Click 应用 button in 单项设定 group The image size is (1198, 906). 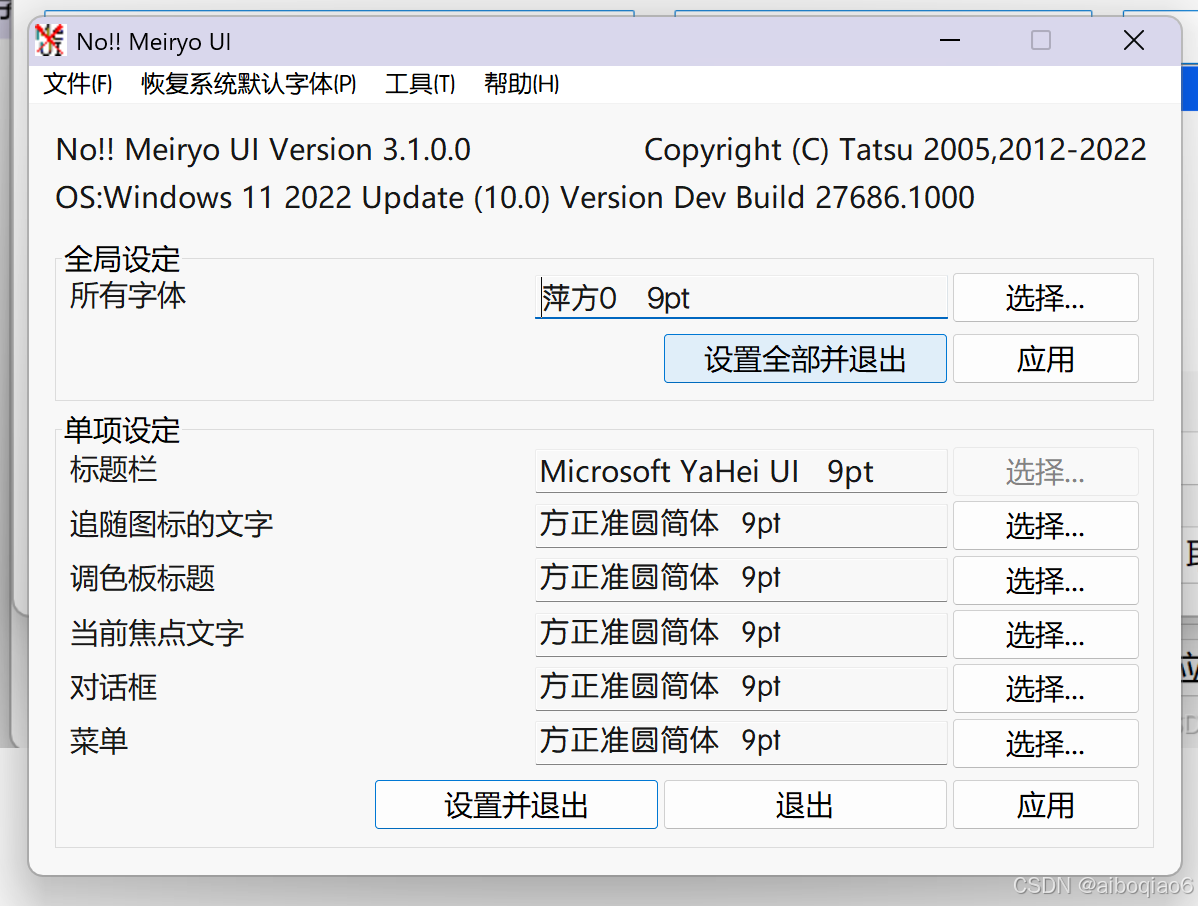coord(1045,804)
